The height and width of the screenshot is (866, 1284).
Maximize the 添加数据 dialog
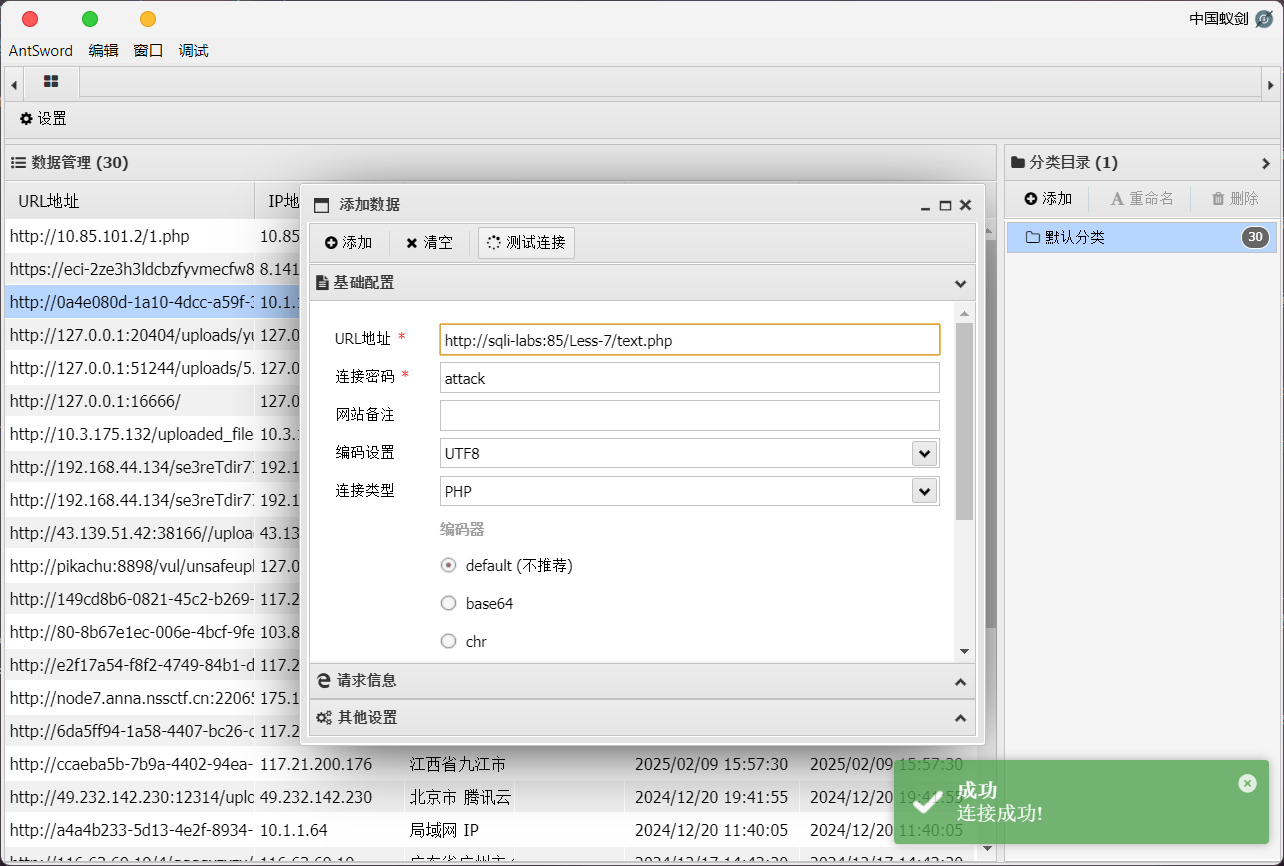click(946, 205)
